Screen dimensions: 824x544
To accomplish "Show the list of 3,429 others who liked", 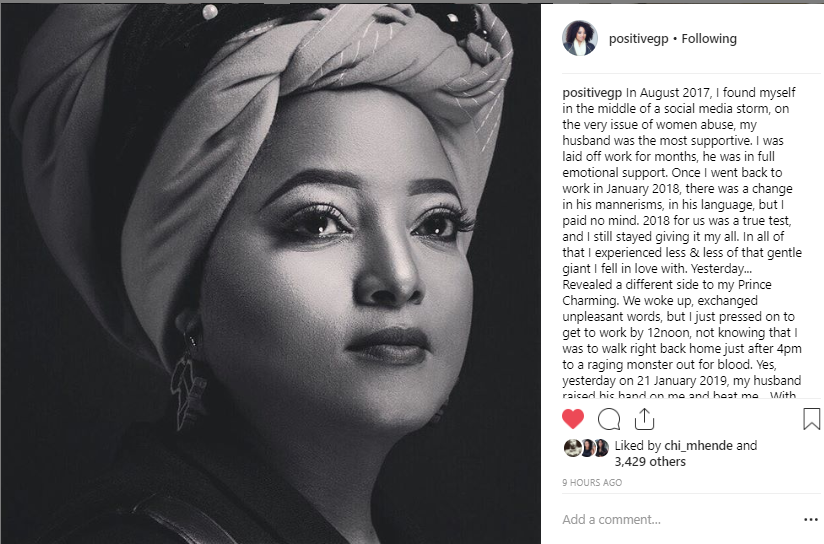I will 650,461.
